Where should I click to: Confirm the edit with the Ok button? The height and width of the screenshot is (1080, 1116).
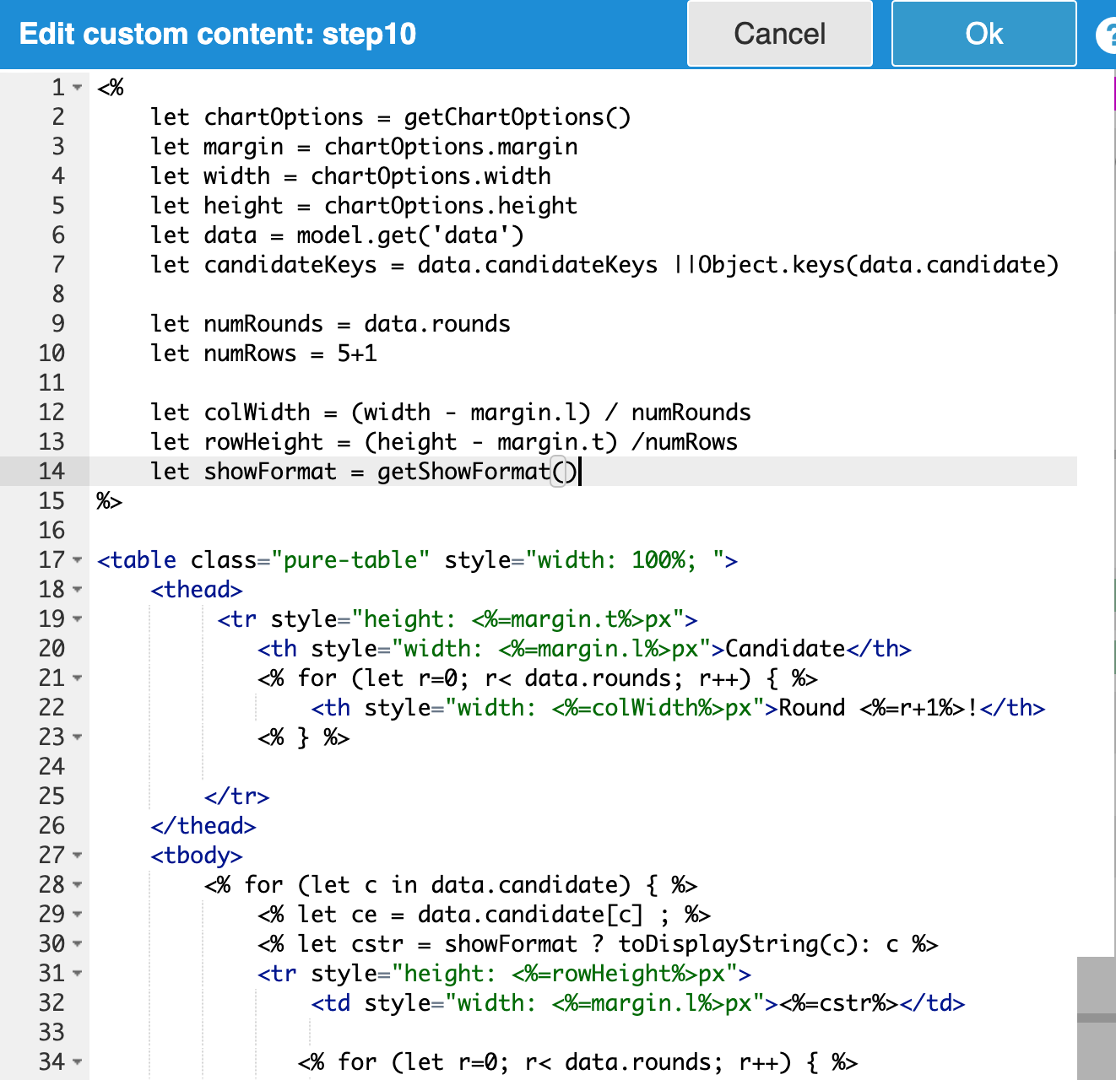click(x=983, y=34)
